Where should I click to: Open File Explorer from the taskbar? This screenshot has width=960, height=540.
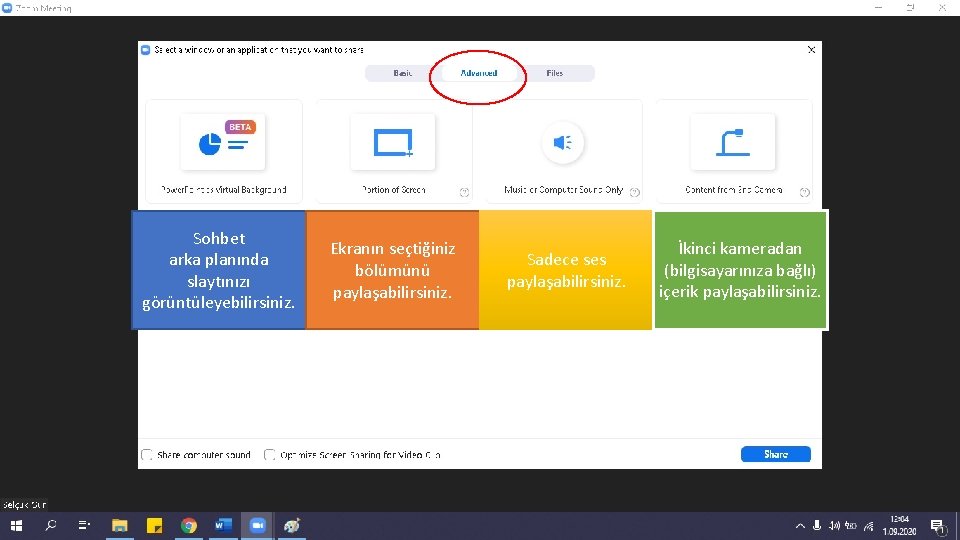tap(119, 525)
